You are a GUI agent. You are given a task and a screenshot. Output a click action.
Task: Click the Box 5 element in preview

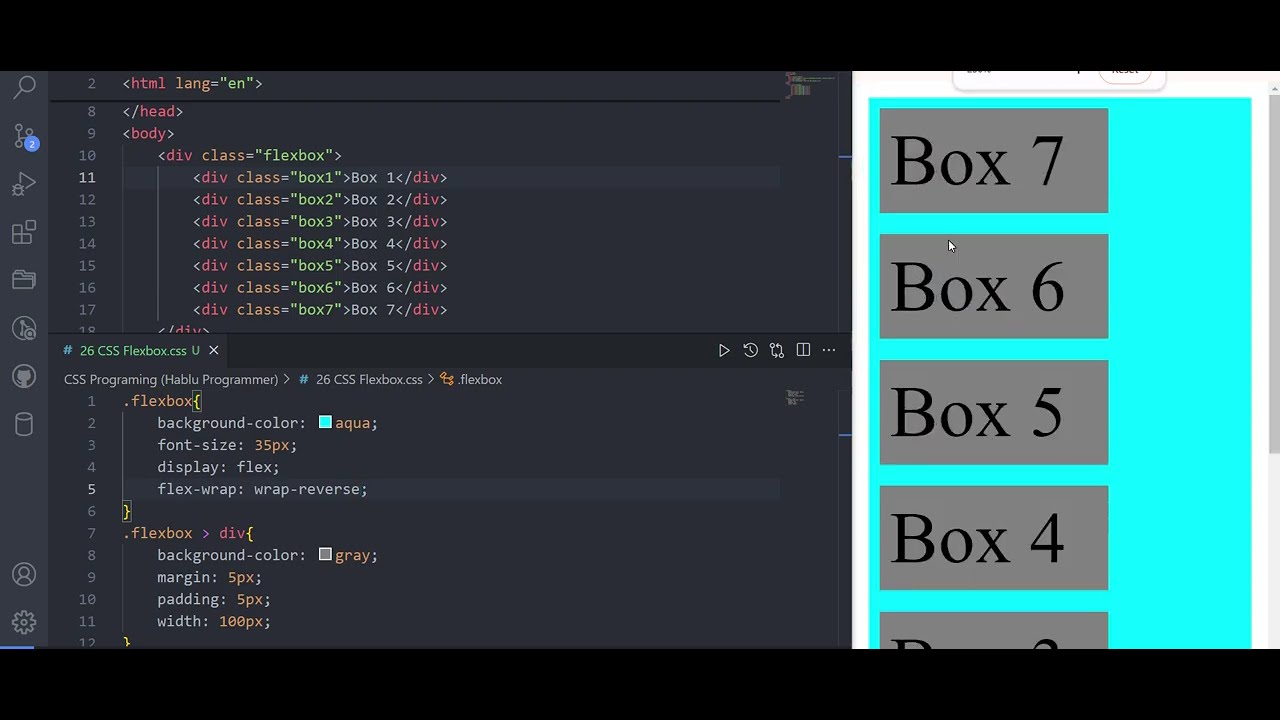tap(993, 413)
